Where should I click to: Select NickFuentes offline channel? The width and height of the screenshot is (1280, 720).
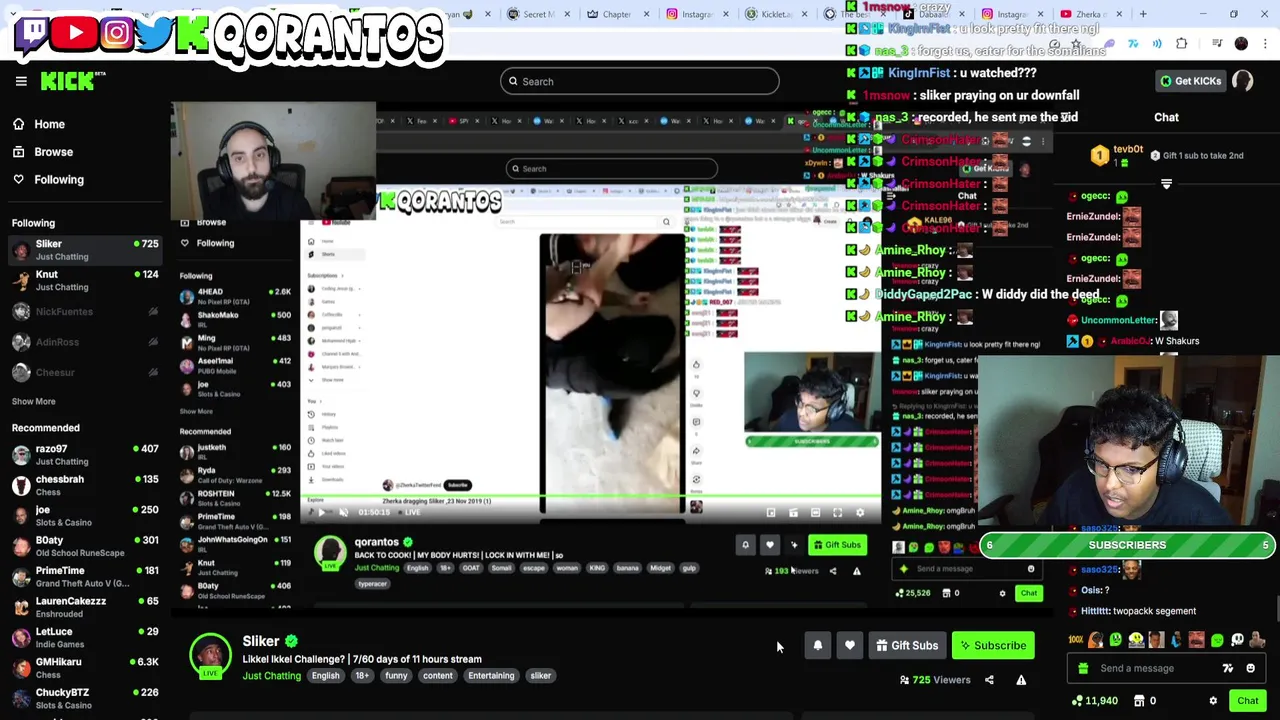pos(84,312)
